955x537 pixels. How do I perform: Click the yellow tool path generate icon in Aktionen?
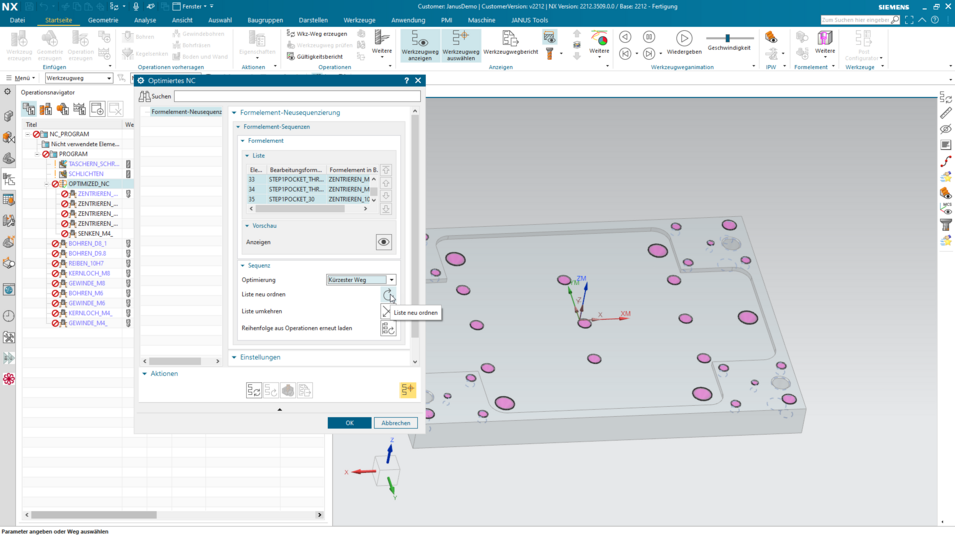407,390
